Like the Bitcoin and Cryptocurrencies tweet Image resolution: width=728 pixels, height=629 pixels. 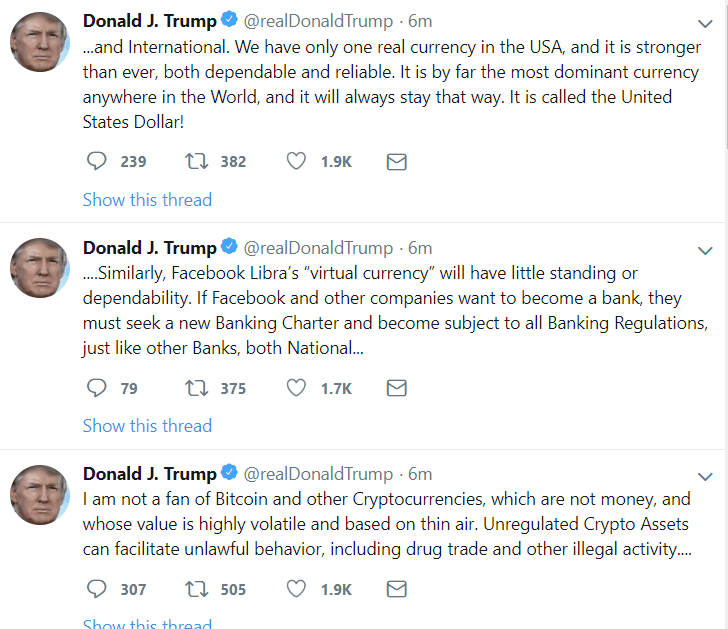click(296, 589)
